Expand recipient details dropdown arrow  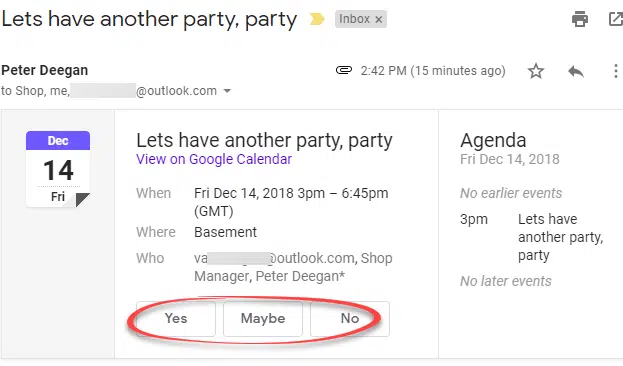click(x=227, y=91)
